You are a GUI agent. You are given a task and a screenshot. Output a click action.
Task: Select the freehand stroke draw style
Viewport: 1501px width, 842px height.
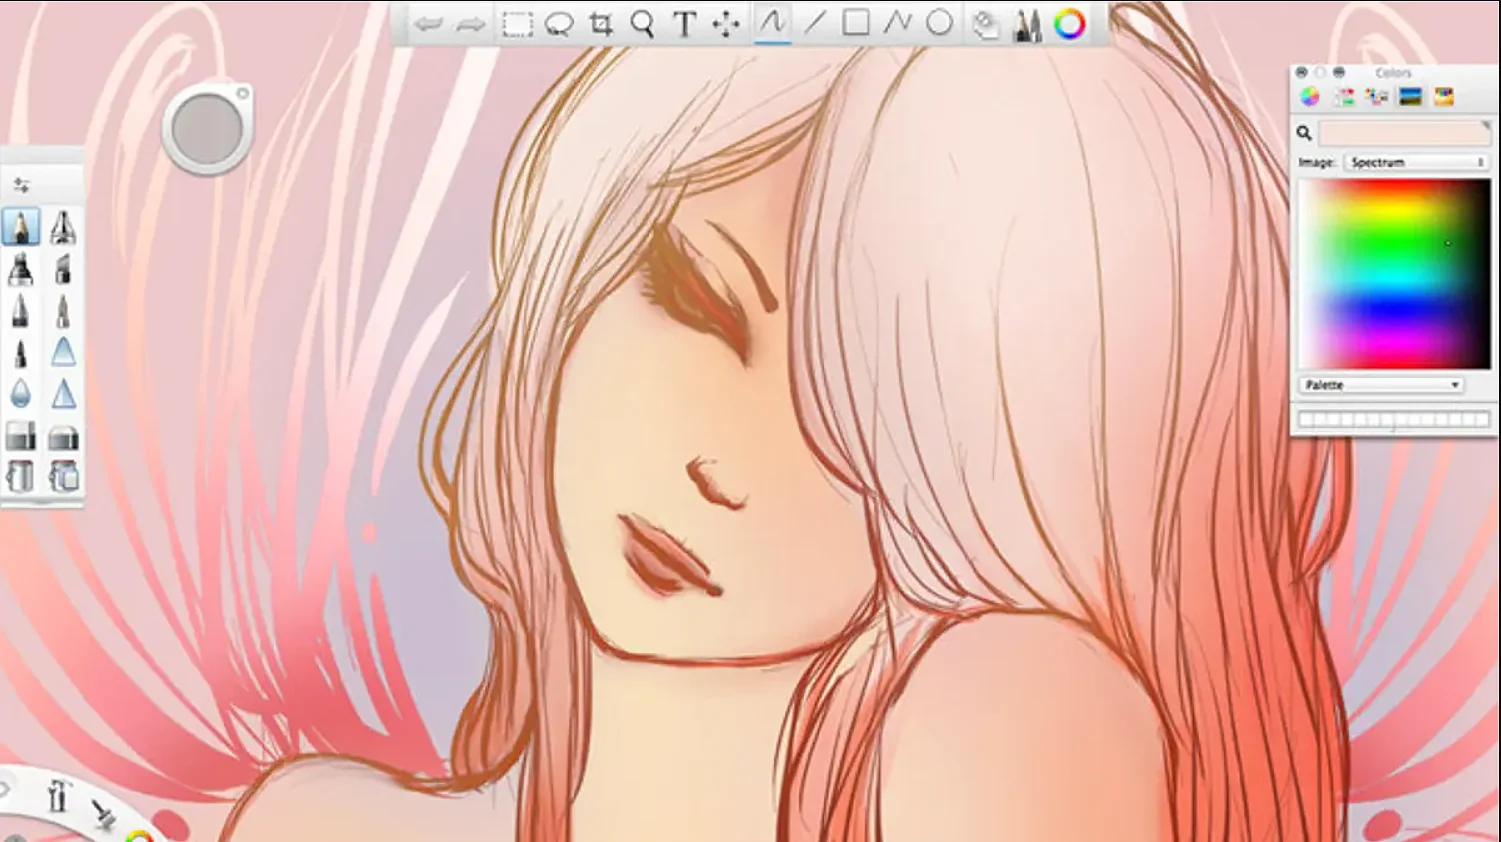click(x=771, y=22)
